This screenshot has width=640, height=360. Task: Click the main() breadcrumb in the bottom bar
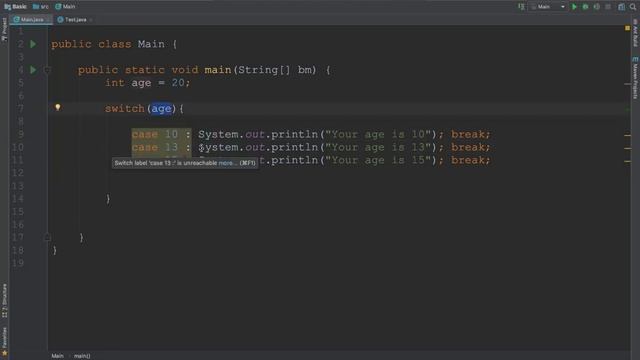coord(82,356)
